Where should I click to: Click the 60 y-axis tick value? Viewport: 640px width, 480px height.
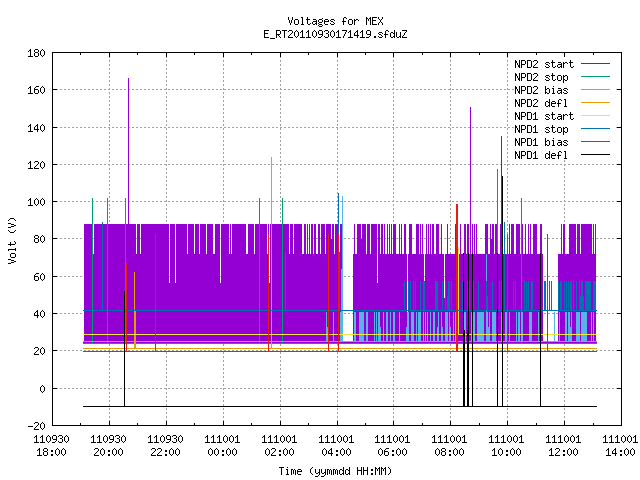(39, 277)
